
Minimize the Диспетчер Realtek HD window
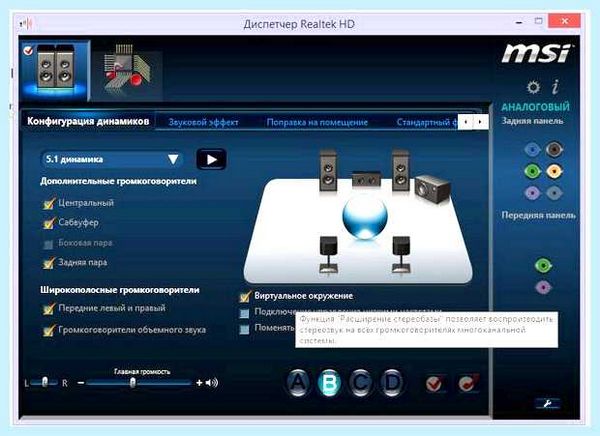click(518, 23)
